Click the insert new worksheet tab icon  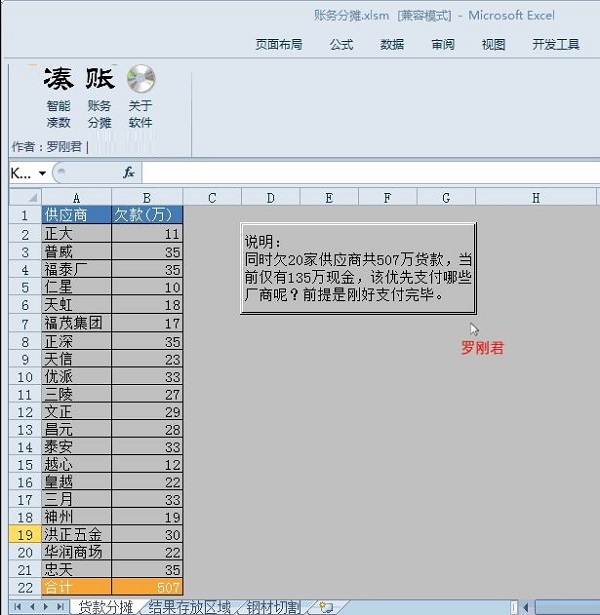tap(325, 607)
